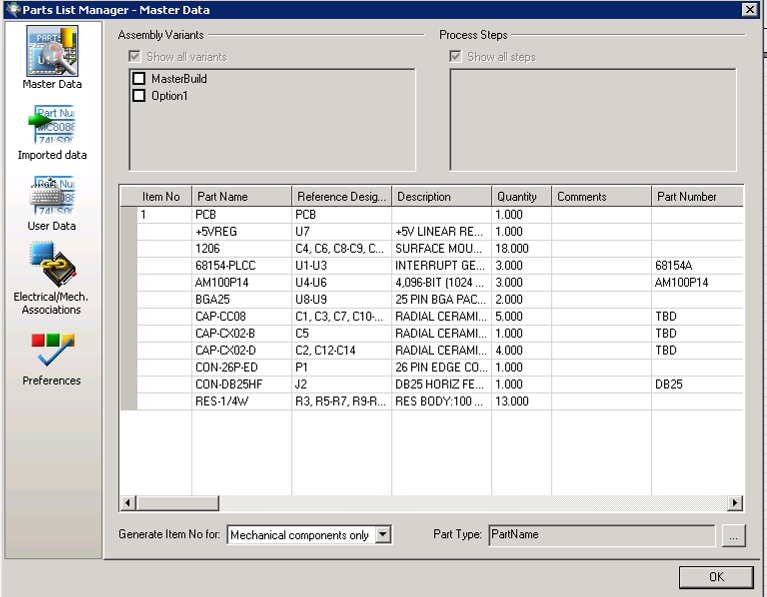This screenshot has width=767, height=597.
Task: Click the P1 reference designator cell
Action: click(341, 367)
